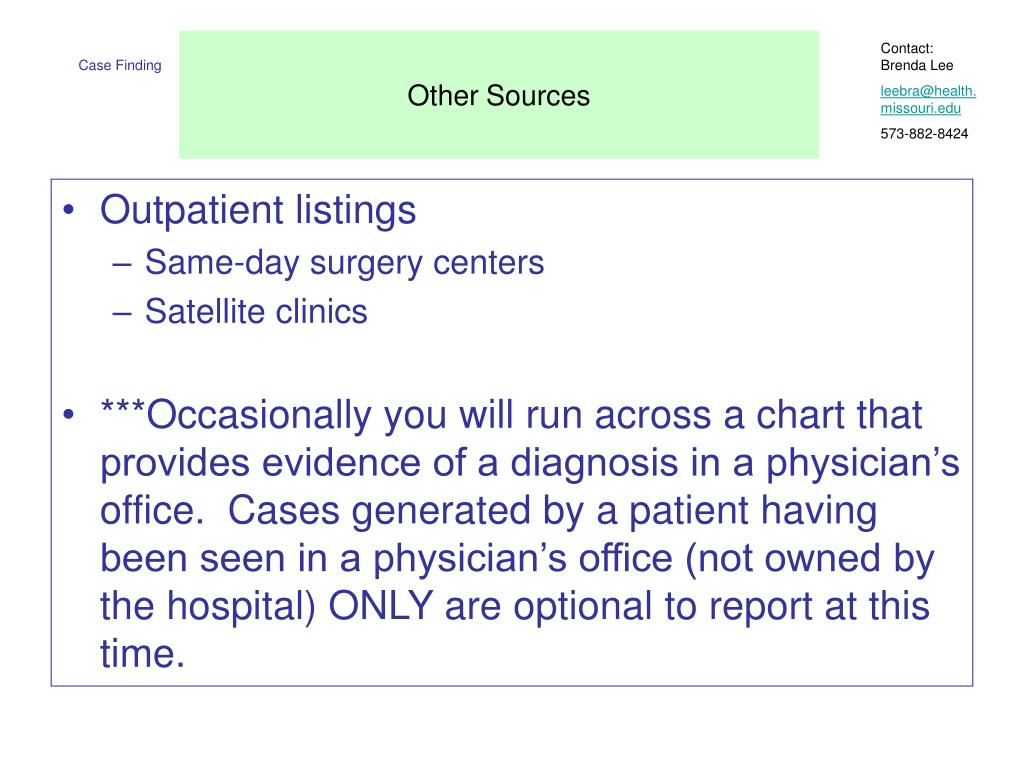
Task: Click the word ONLY in the paragraph
Action: coord(380,605)
